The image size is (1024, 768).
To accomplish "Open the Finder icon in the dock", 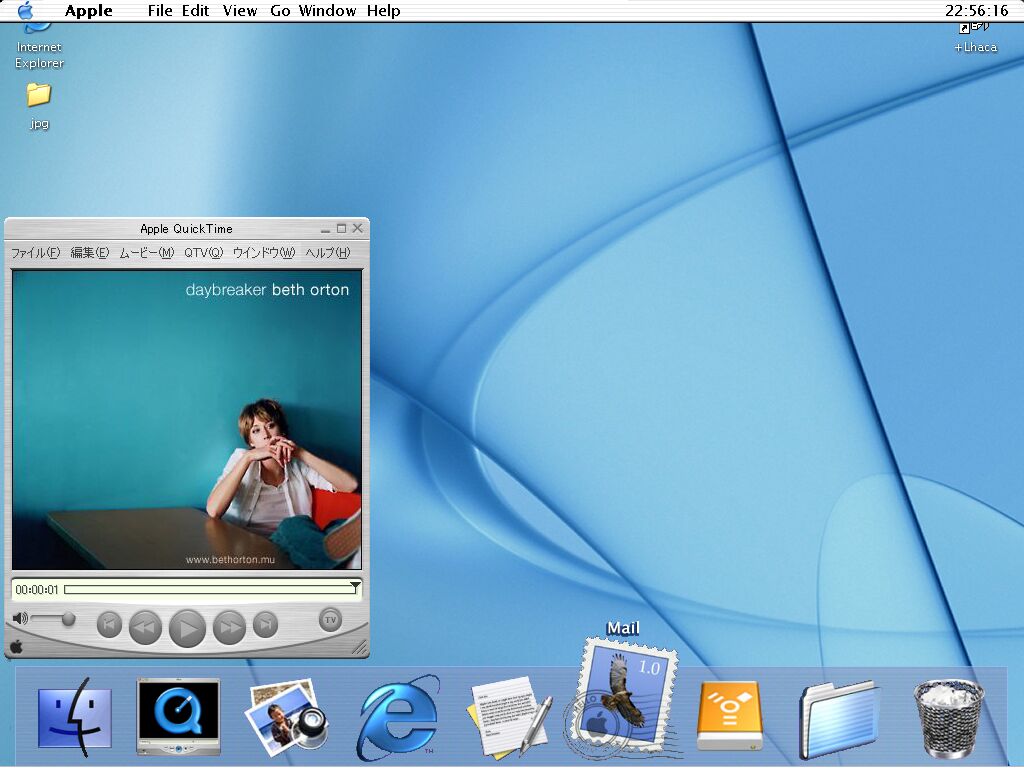I will click(x=74, y=717).
